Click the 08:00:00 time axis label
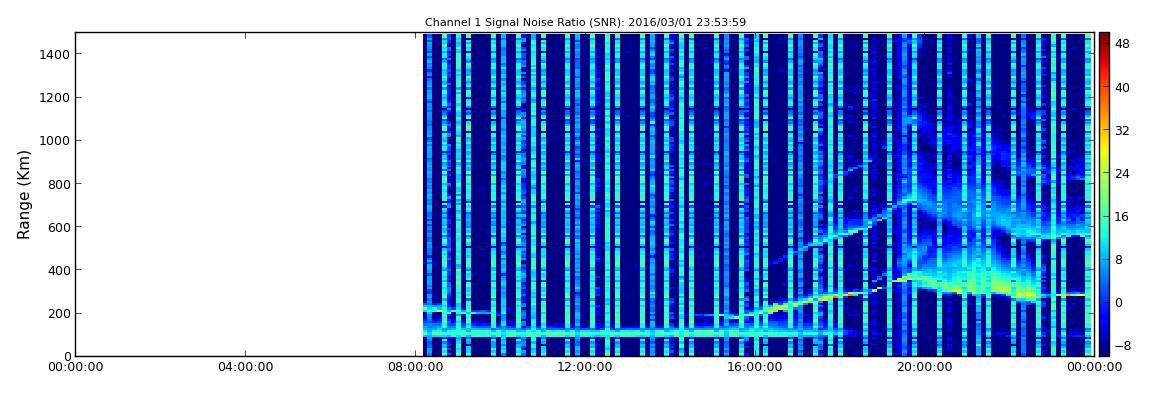This screenshot has width=1150, height=407. [414, 367]
